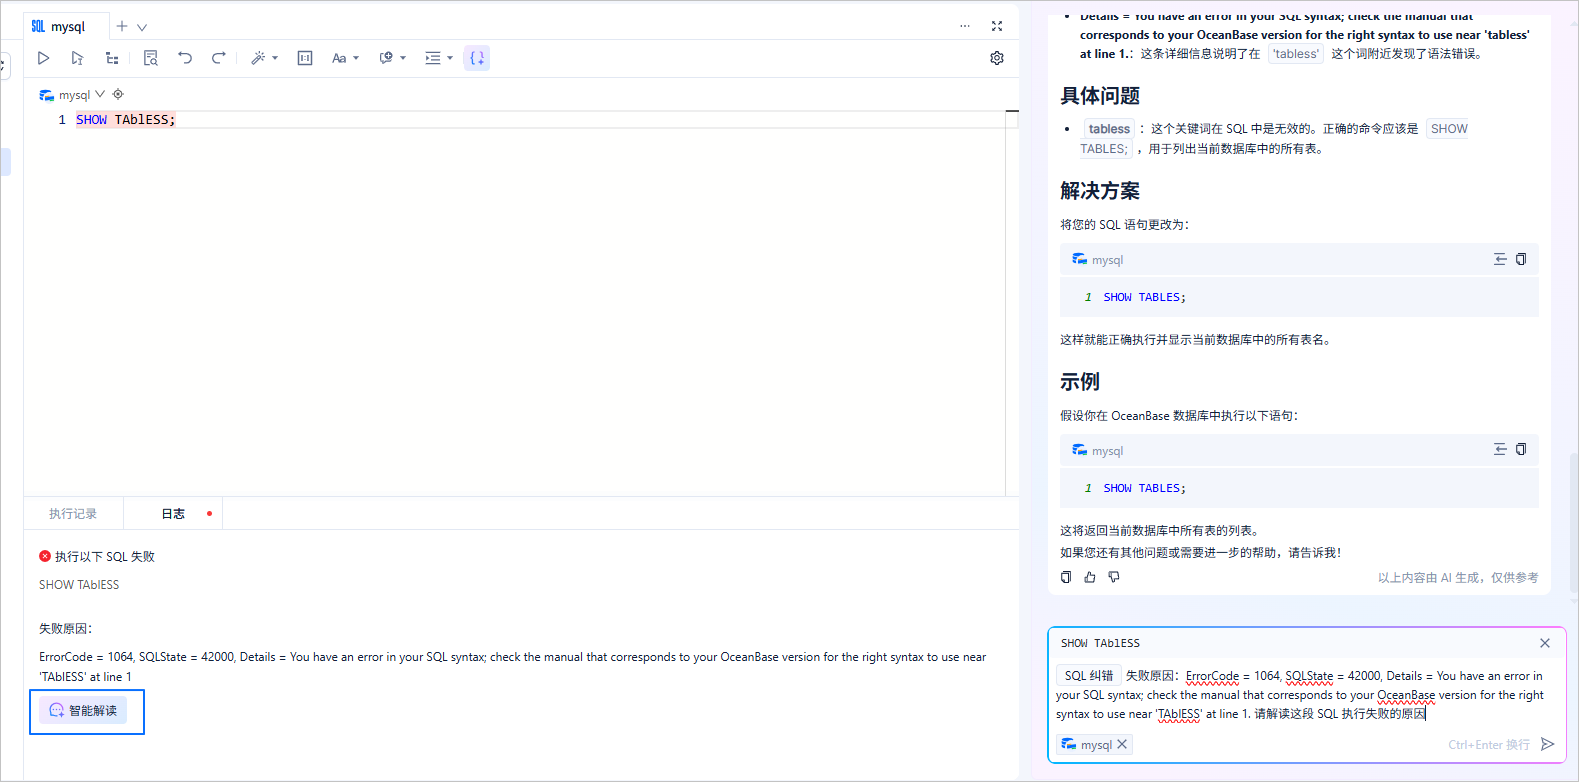The width and height of the screenshot is (1579, 782).
Task: Switch to the 执行记录 tab
Action: click(x=73, y=514)
